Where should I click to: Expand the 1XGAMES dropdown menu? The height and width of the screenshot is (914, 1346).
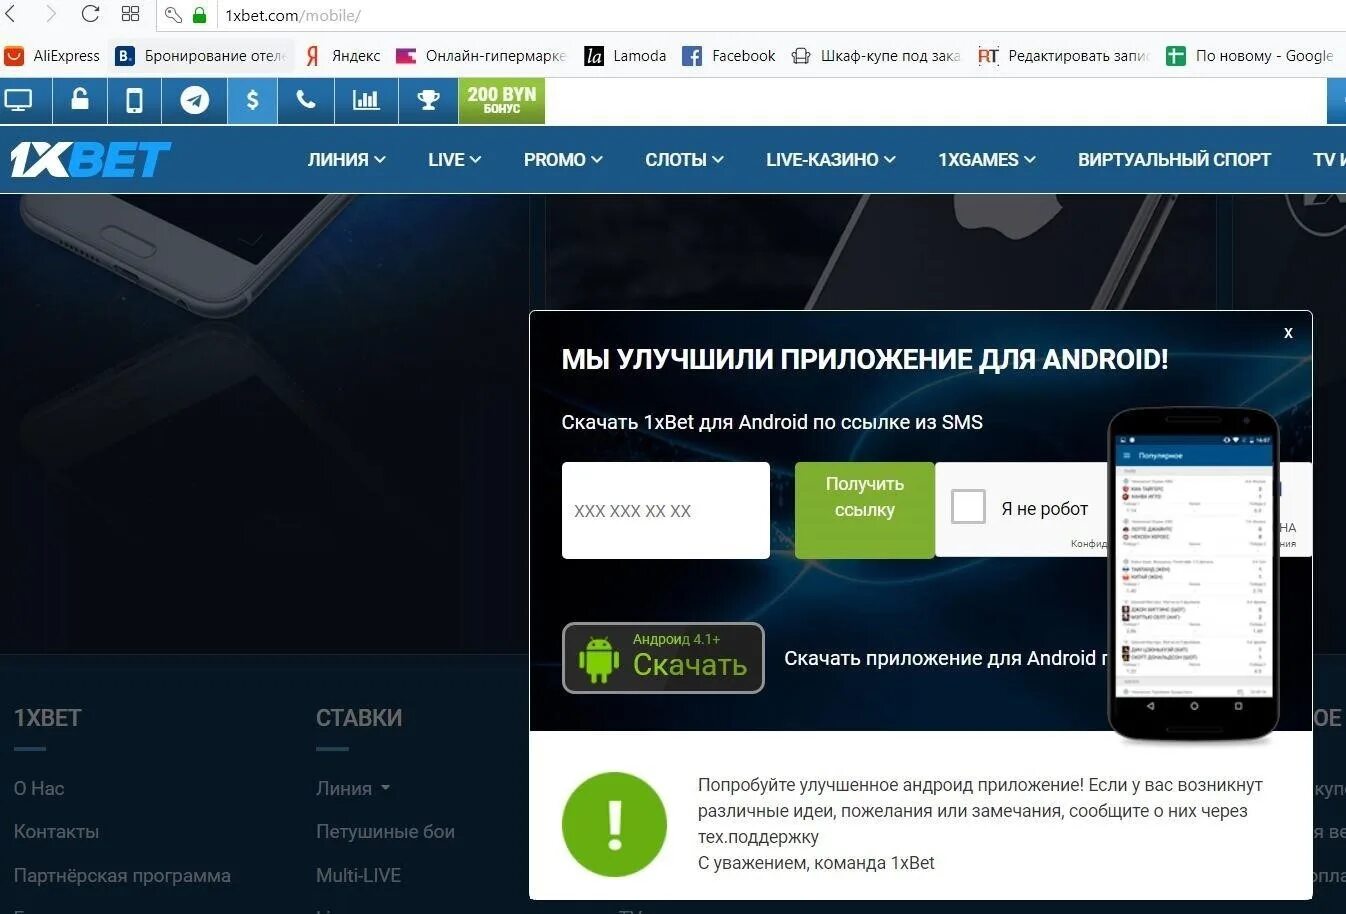click(987, 159)
